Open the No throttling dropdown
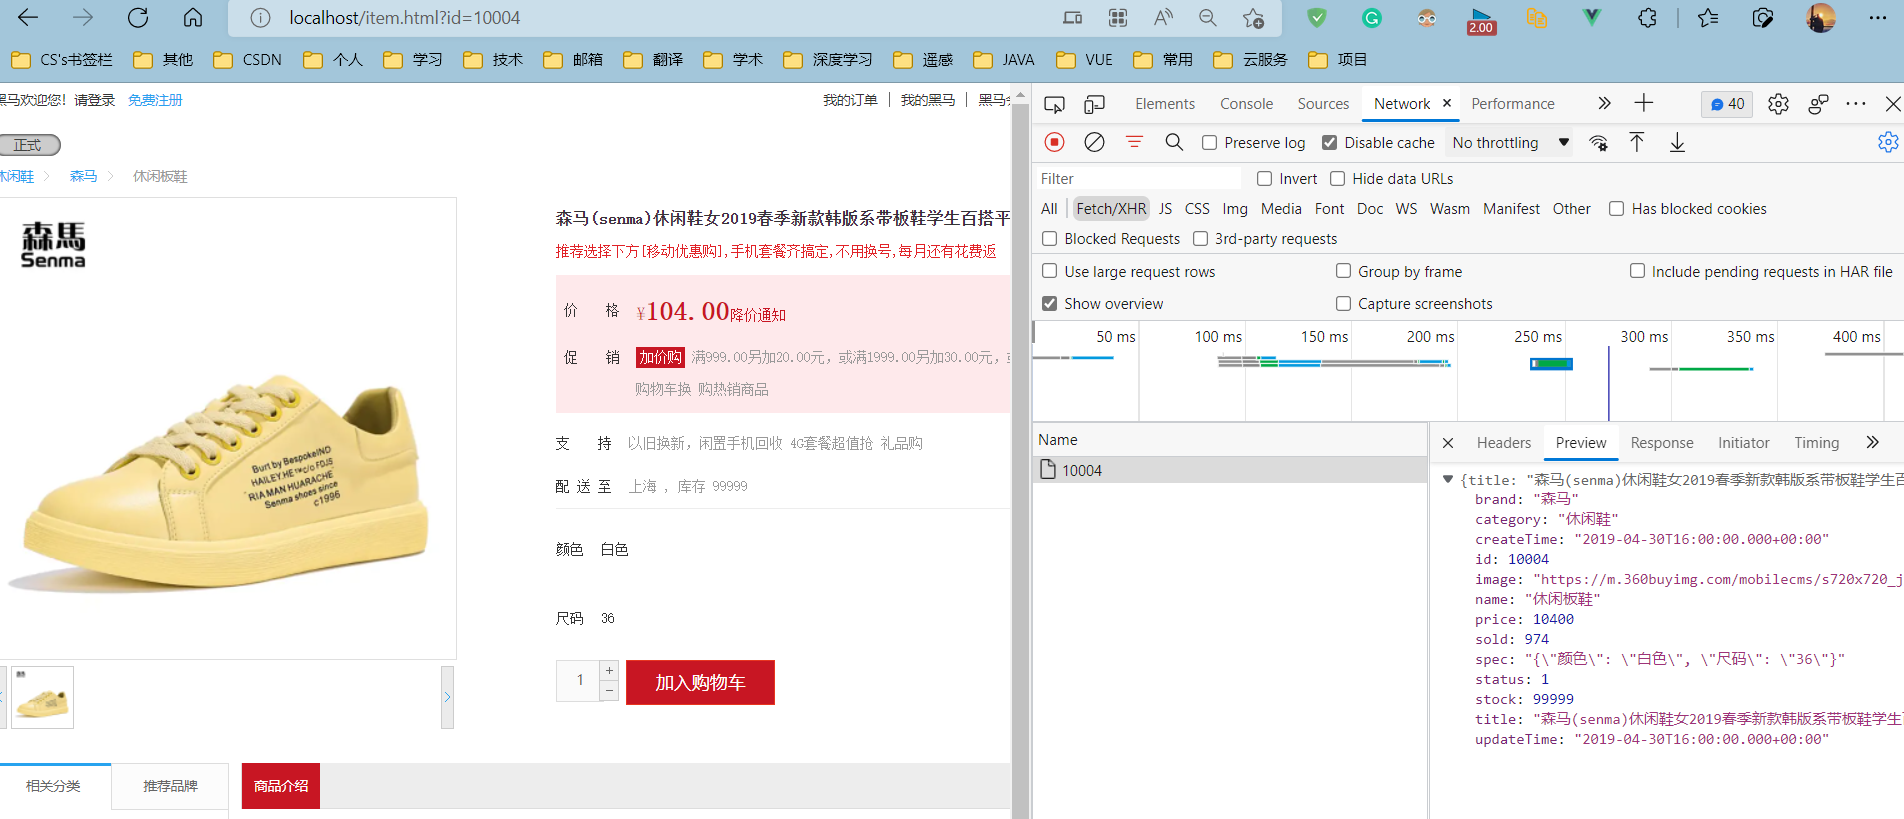This screenshot has height=819, width=1904. (1510, 143)
